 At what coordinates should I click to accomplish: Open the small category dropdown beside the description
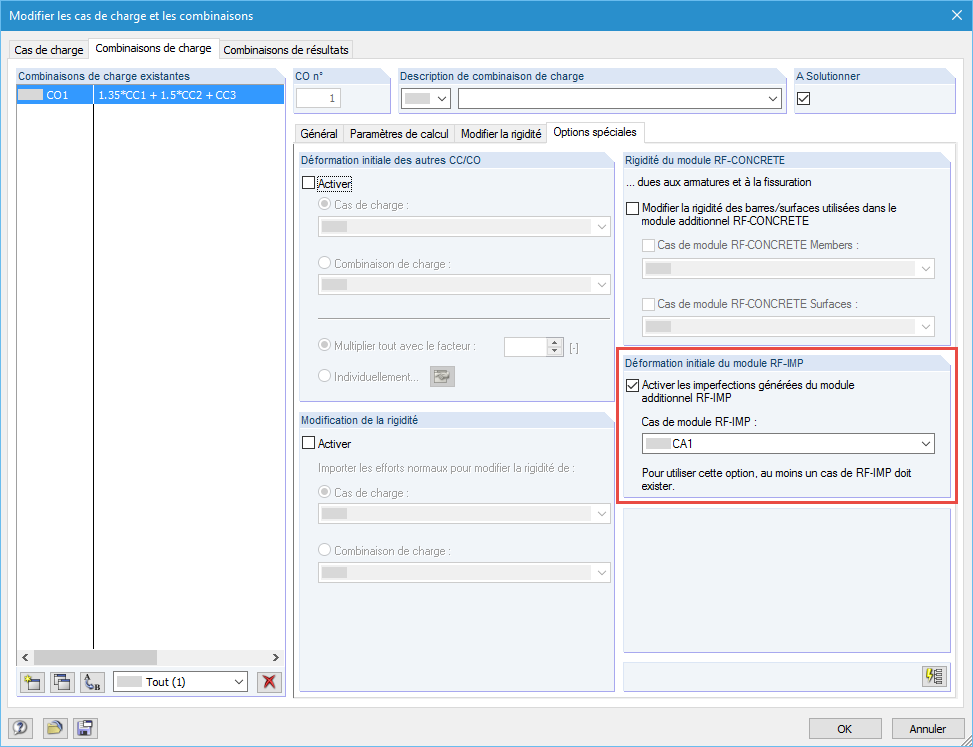[426, 99]
